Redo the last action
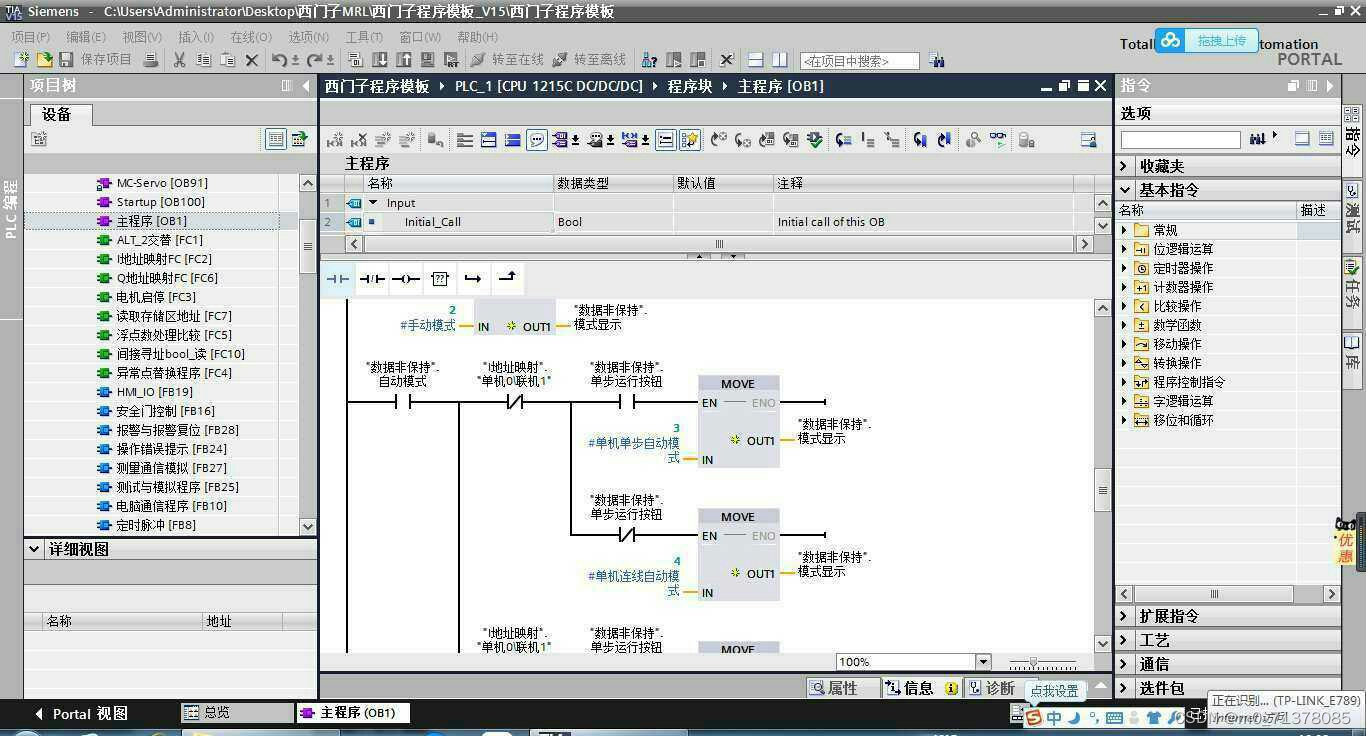The height and width of the screenshot is (736, 1366). pyautogui.click(x=315, y=60)
